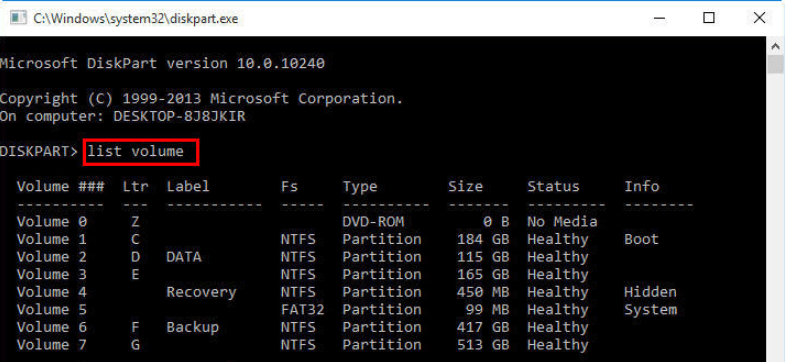Click the vertical scrollbar thumb
Screen dimensions: 785x362
point(776,65)
